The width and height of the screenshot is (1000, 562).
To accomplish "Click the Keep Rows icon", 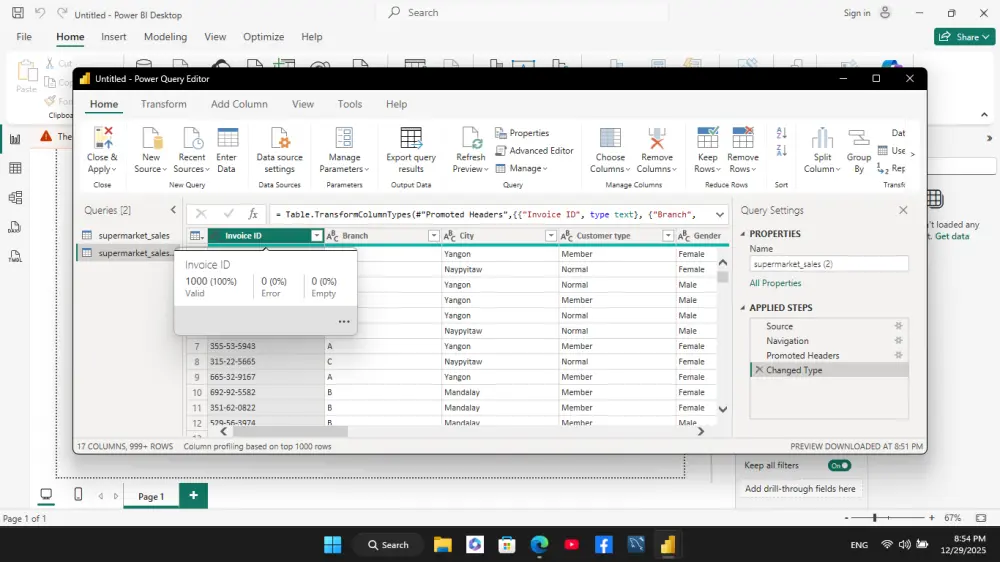I will coord(707,138).
